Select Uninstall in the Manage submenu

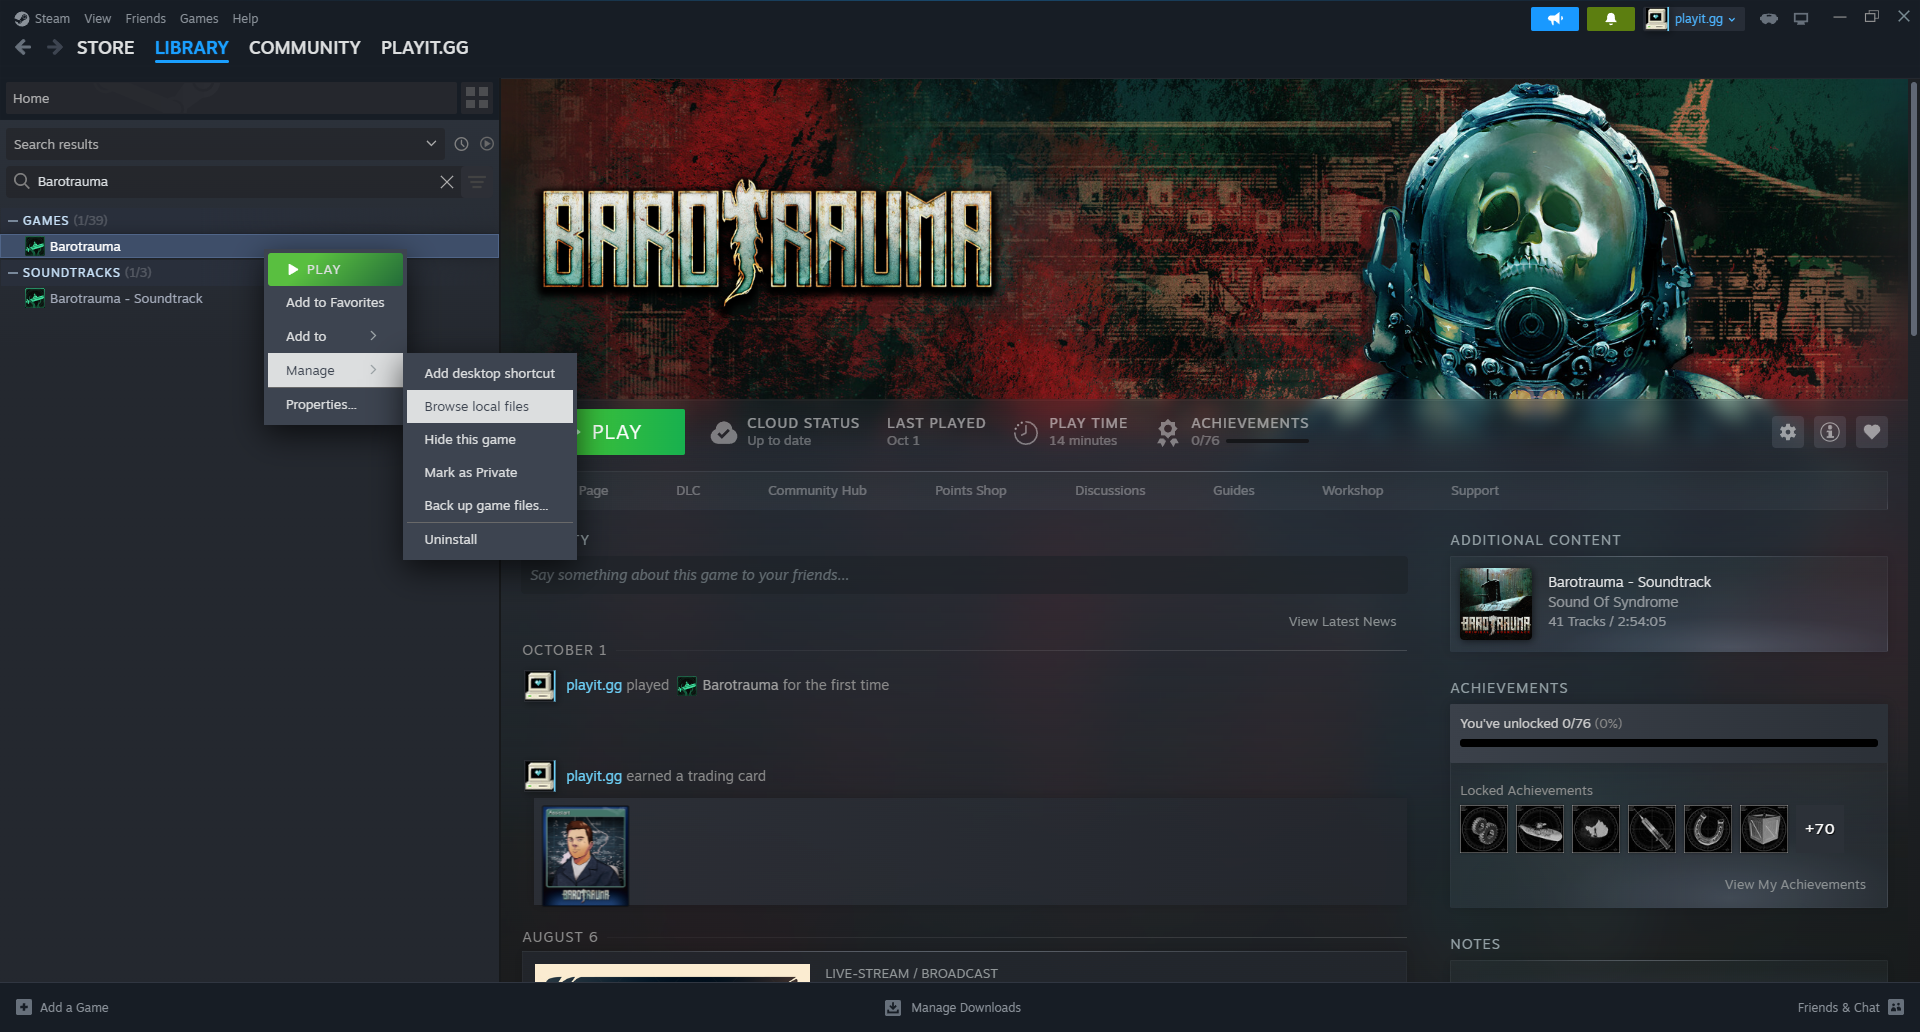(490, 539)
